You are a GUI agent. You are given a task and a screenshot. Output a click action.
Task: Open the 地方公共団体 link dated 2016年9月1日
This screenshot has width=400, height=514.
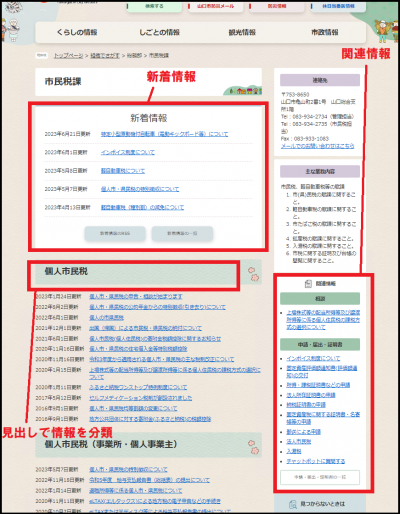click(150, 419)
